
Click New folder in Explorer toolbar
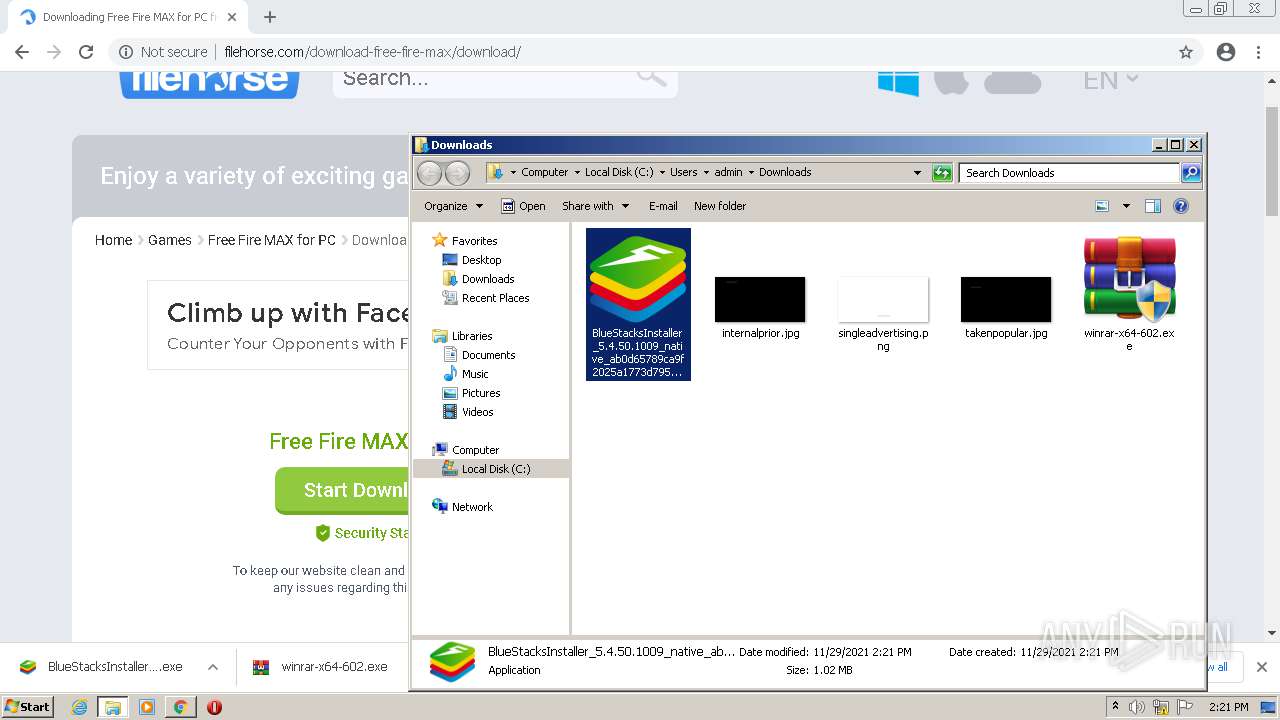(720, 206)
